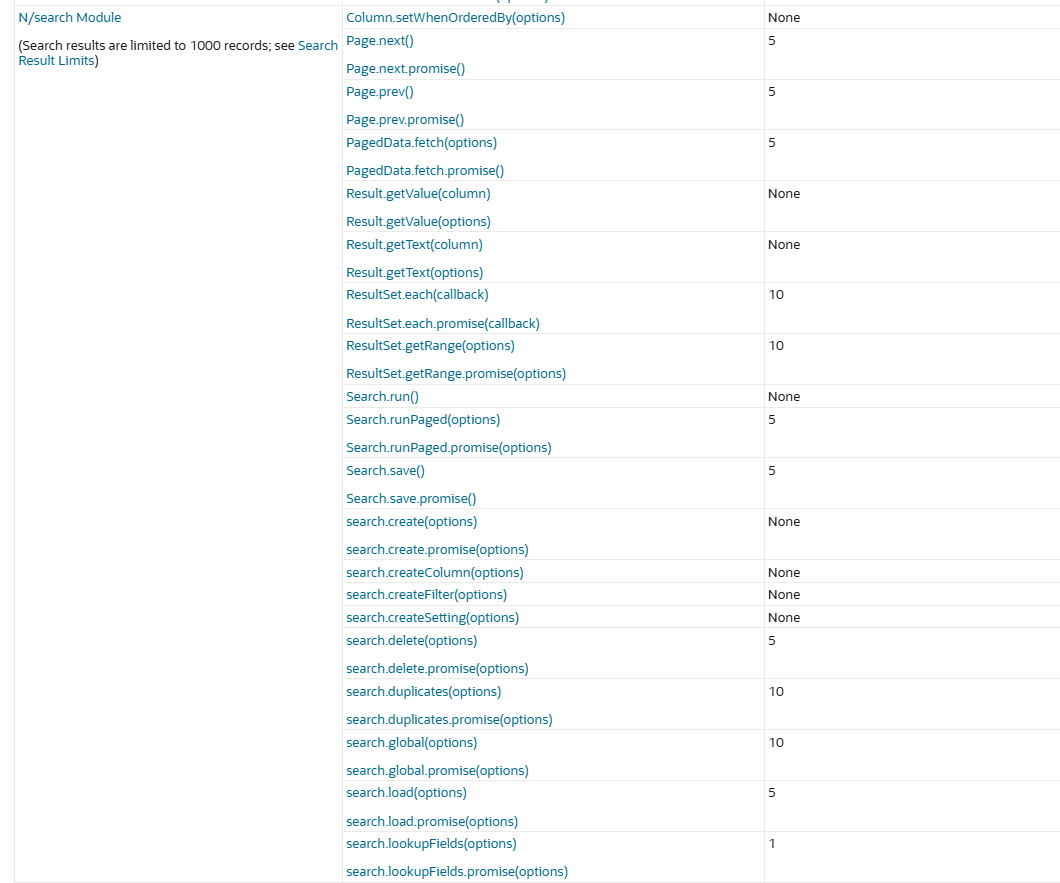Click Column.setWhenOrderedBy(options) link

pos(455,18)
